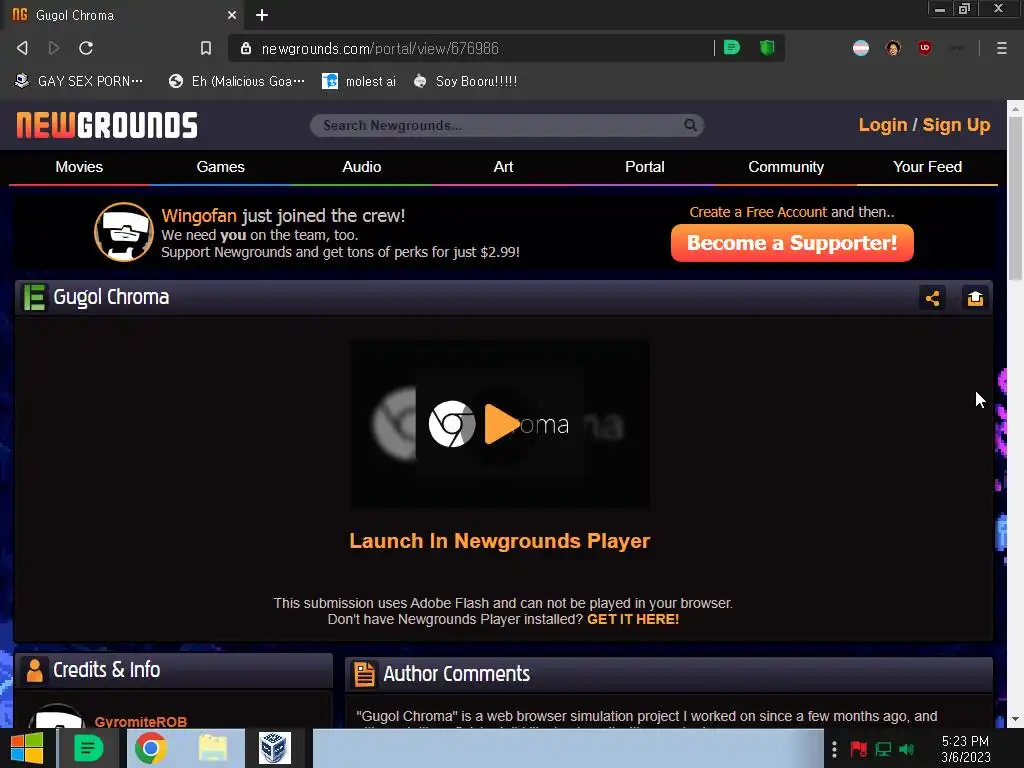Click the taskbar clock 5:23 PM

(x=965, y=741)
